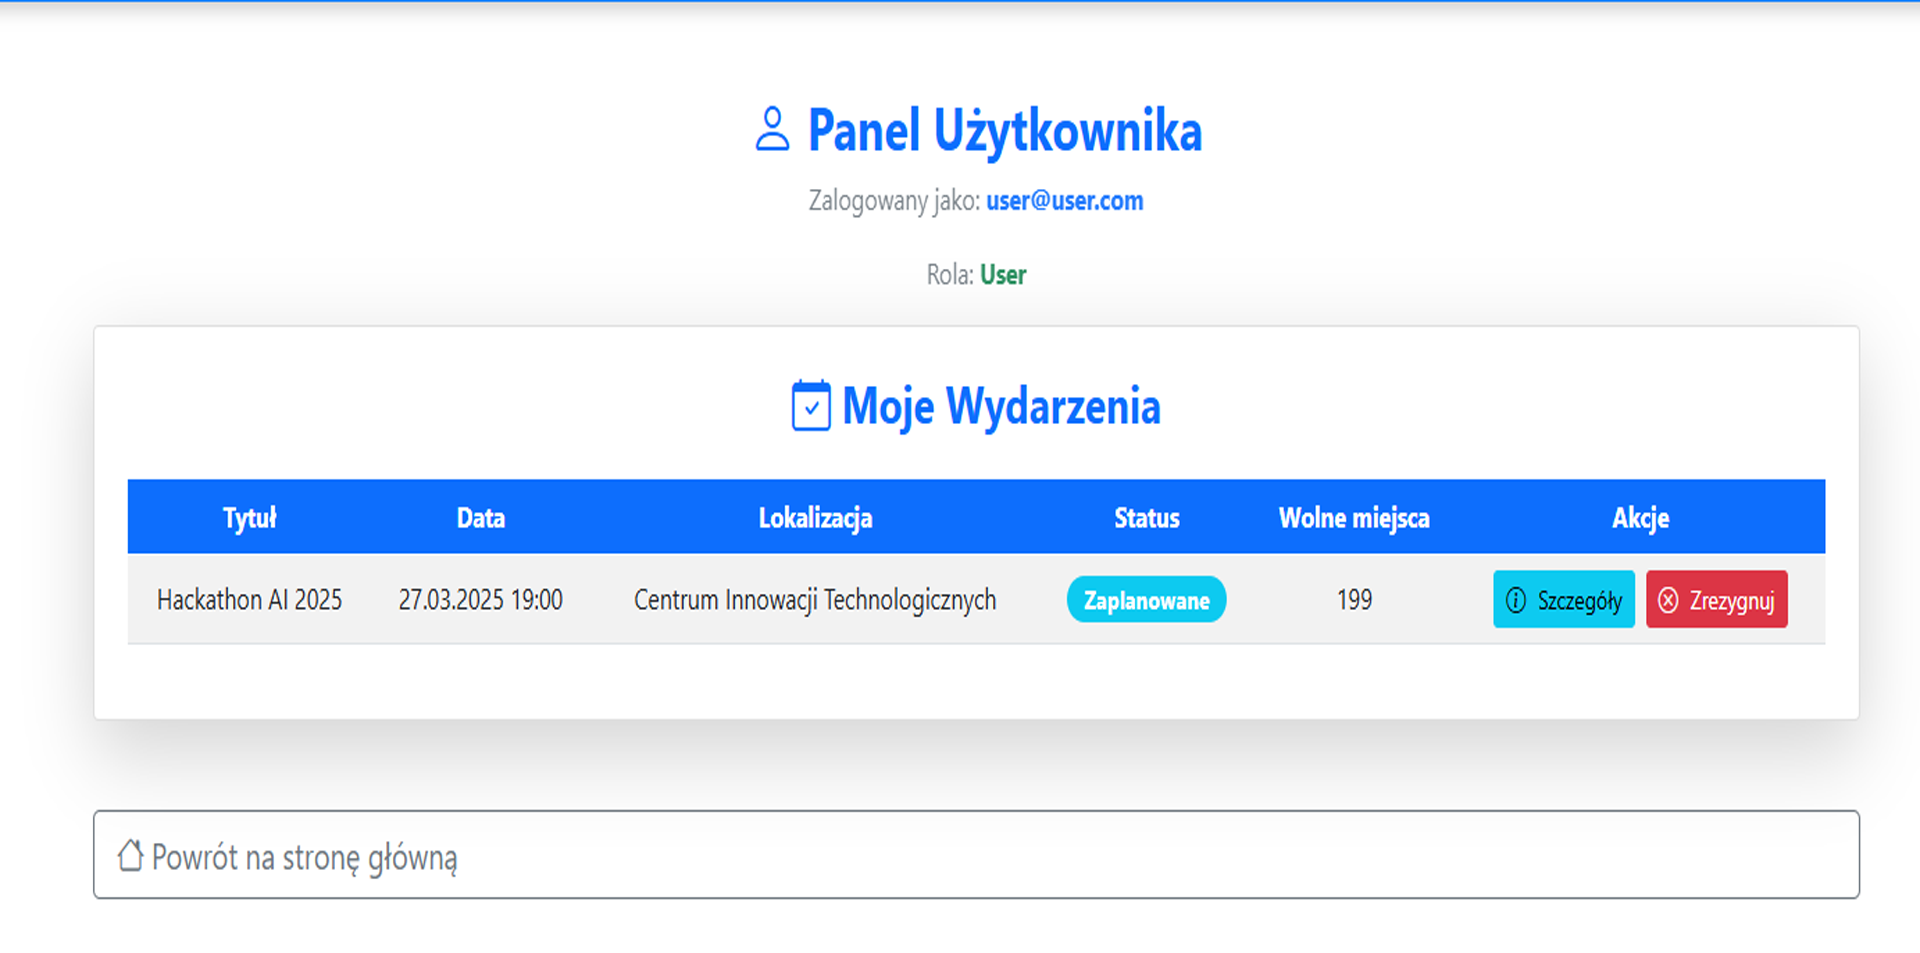Cancel registration with the Zrezygnuj button
This screenshot has width=1920, height=953.
pos(1717,600)
